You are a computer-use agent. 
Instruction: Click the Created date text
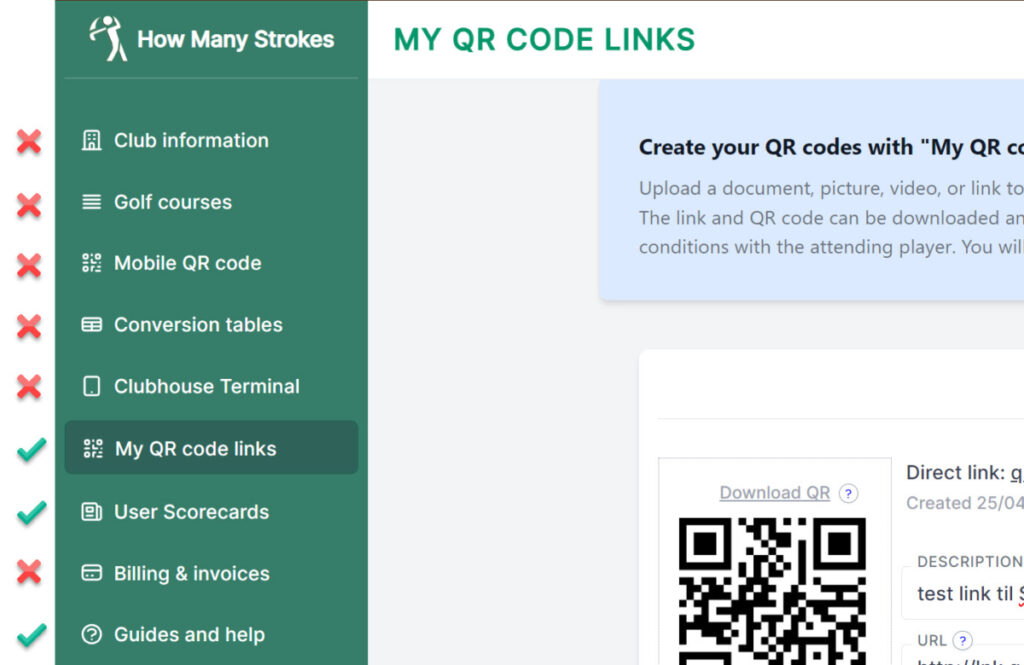pos(965,503)
